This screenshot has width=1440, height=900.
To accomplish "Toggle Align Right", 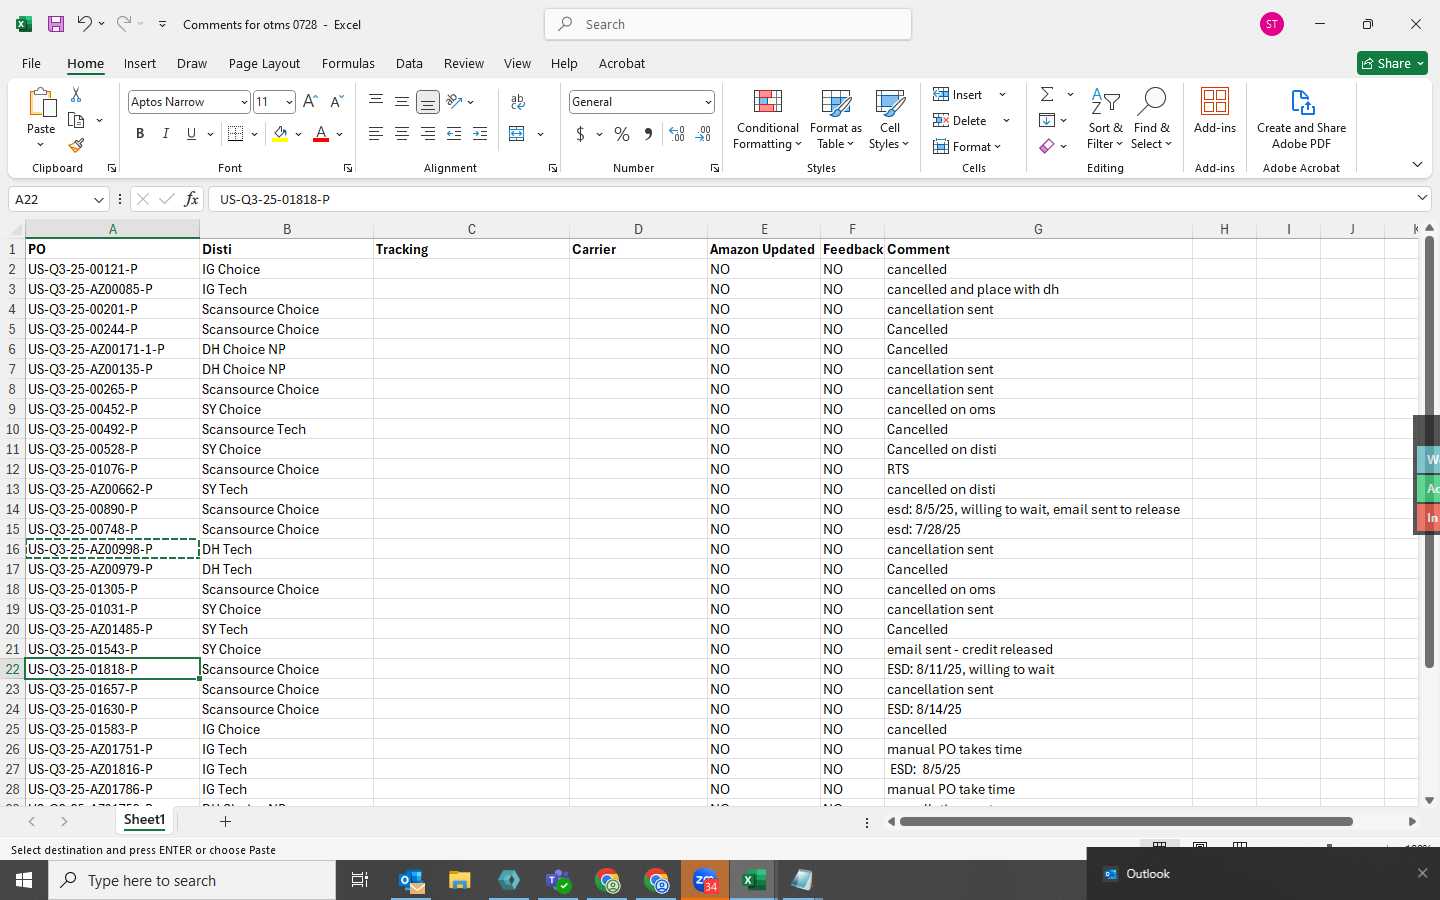I will 428,134.
